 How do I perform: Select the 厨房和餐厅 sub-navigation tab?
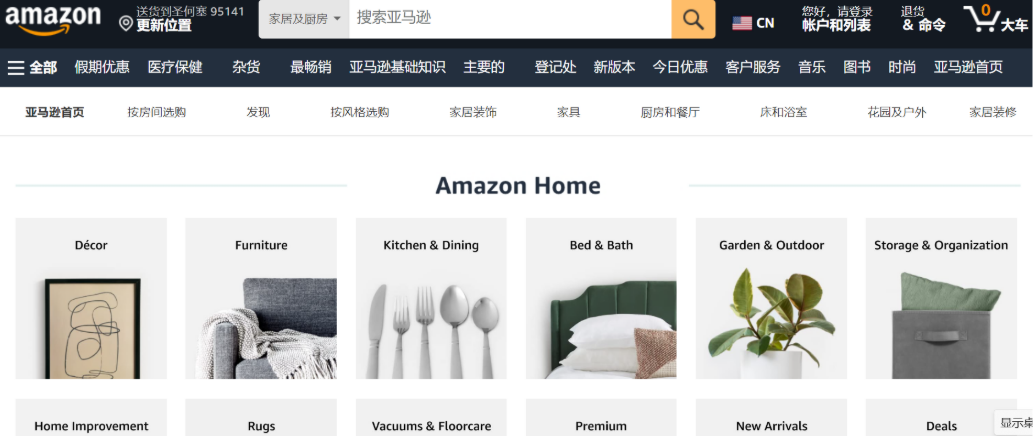point(670,113)
